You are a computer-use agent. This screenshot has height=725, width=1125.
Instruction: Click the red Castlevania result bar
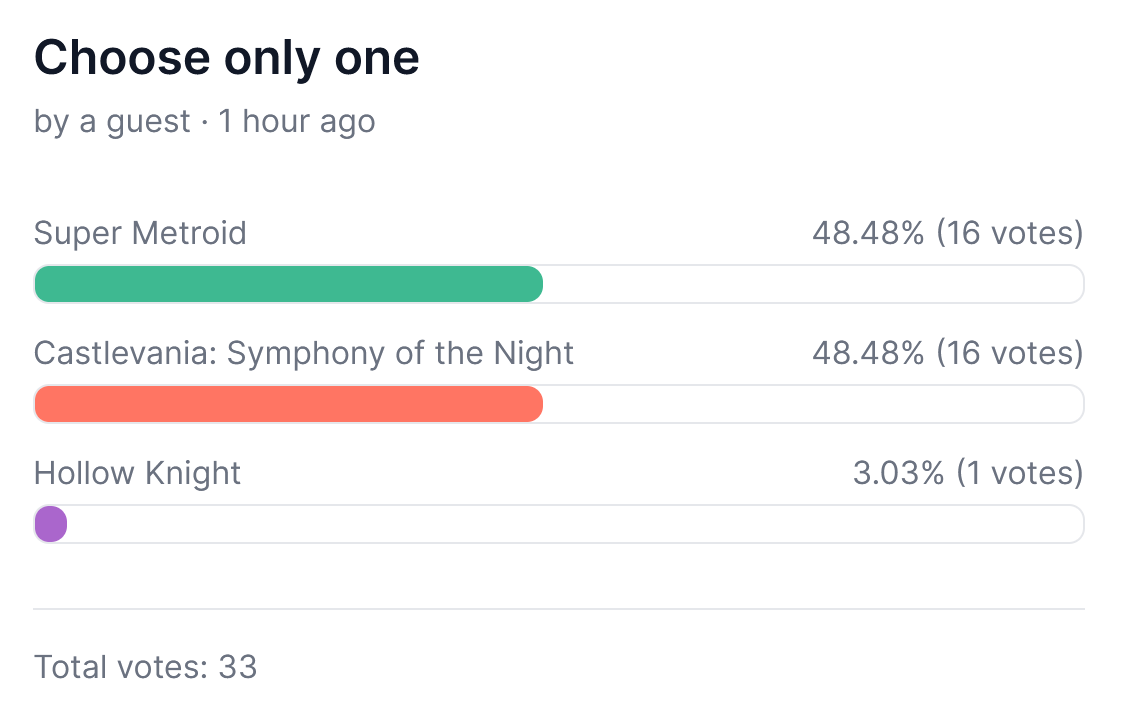[x=288, y=404]
